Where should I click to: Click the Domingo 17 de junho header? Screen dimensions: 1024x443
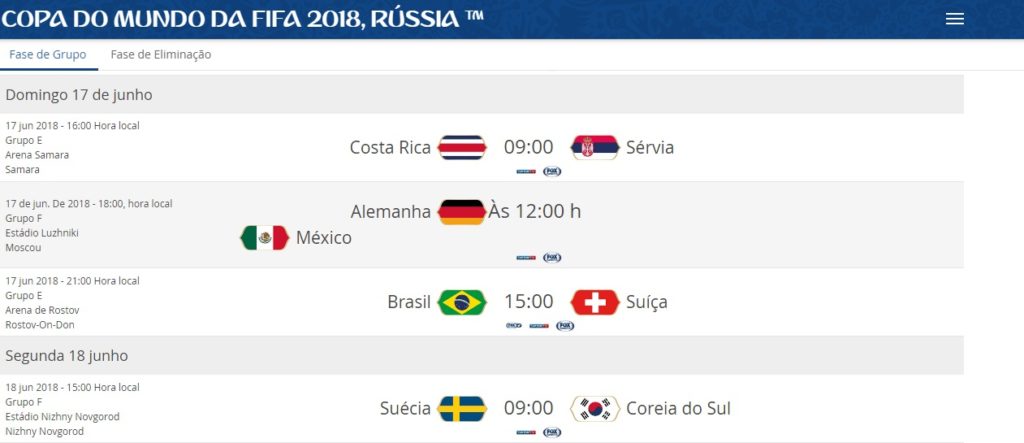[x=482, y=95]
